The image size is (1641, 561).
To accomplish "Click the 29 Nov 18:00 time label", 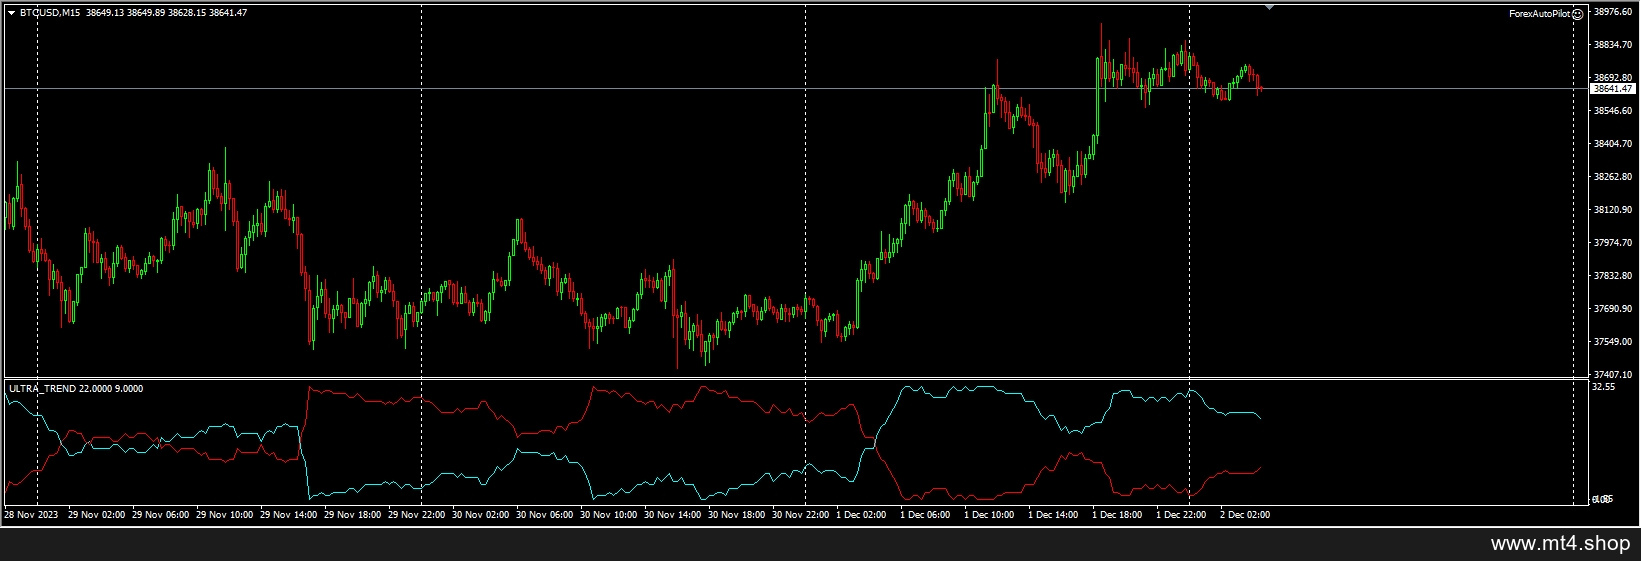I will coord(352,515).
